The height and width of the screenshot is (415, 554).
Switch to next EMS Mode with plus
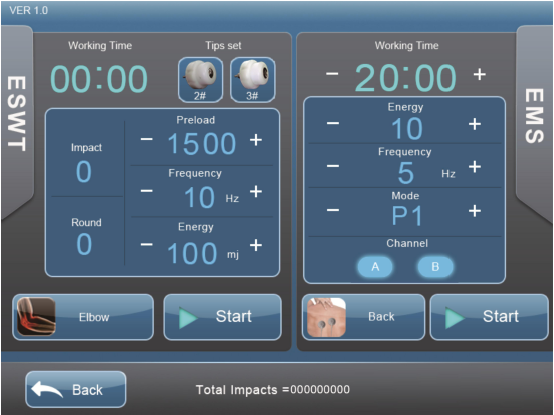tap(475, 211)
